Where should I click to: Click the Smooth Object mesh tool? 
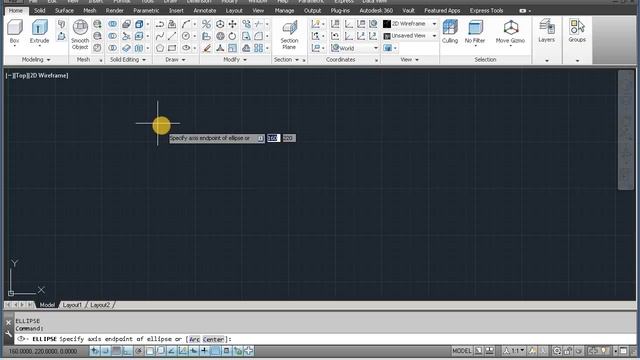(x=80, y=35)
